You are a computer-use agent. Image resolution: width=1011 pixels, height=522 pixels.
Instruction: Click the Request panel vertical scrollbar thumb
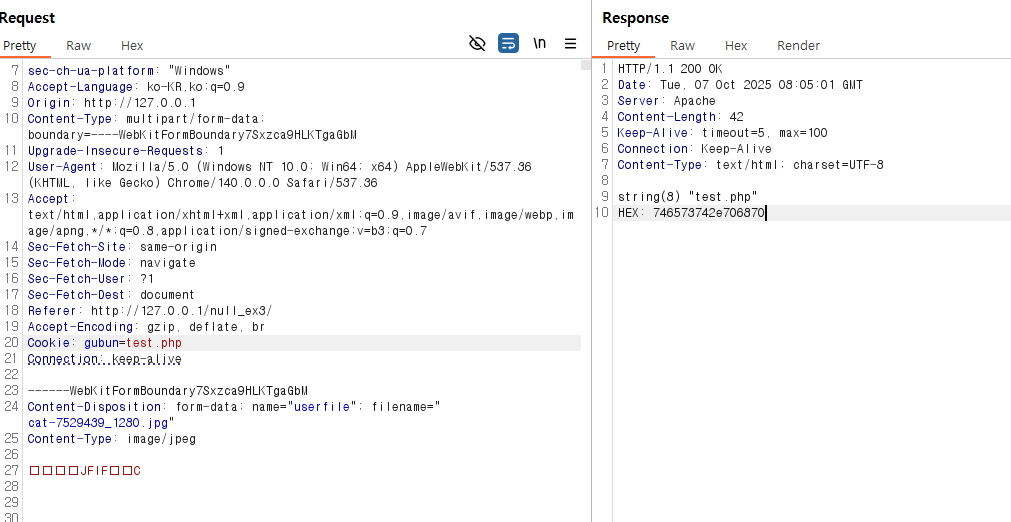(x=586, y=66)
